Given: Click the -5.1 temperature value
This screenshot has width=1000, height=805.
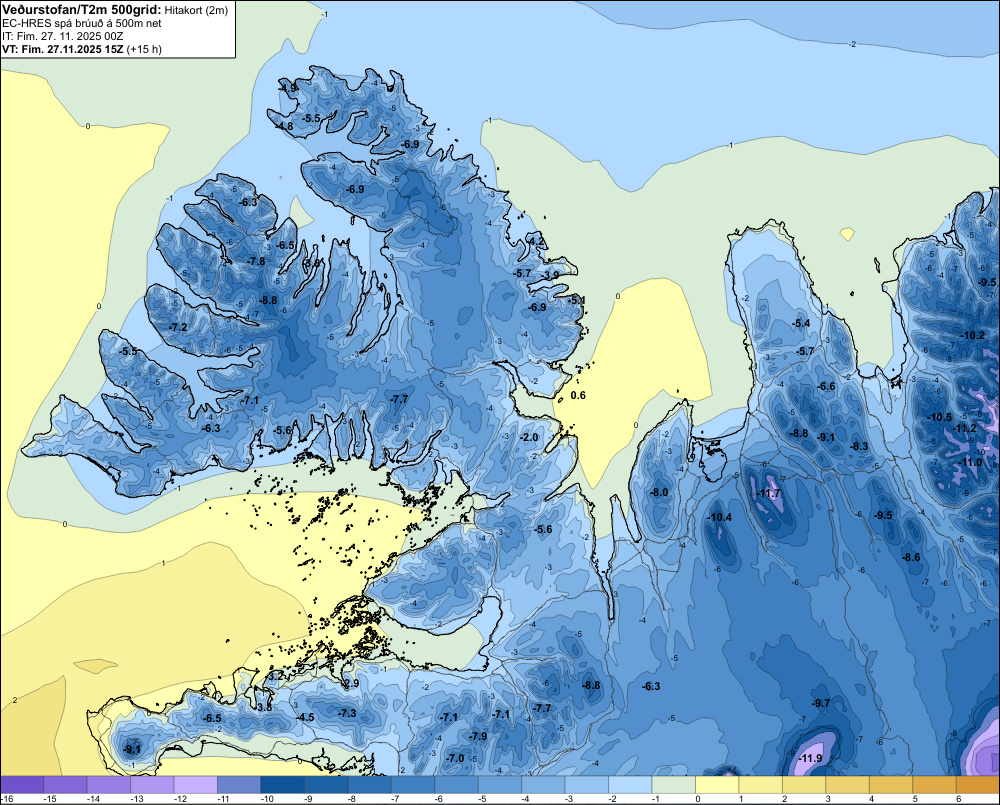Looking at the screenshot, I should point(577,300).
